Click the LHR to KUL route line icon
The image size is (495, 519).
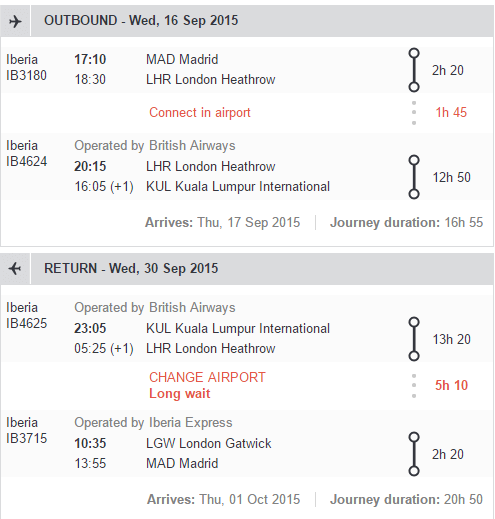[x=414, y=177]
